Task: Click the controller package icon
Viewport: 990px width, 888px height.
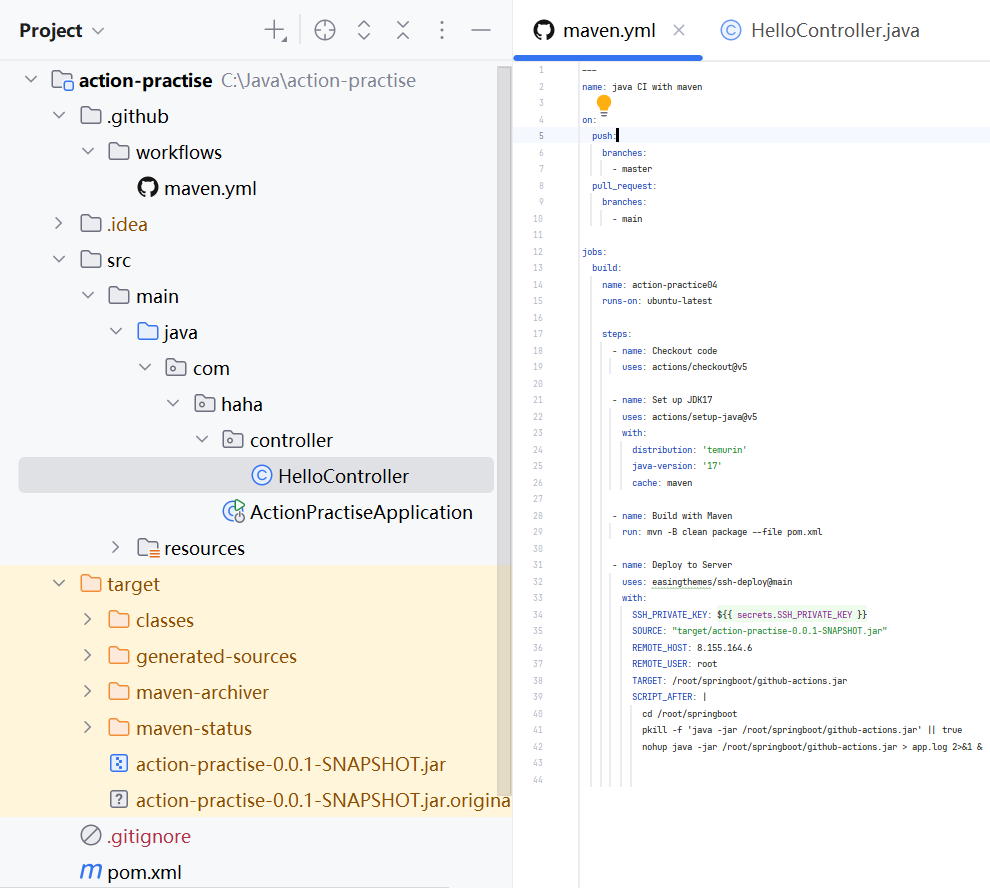Action: (x=233, y=440)
